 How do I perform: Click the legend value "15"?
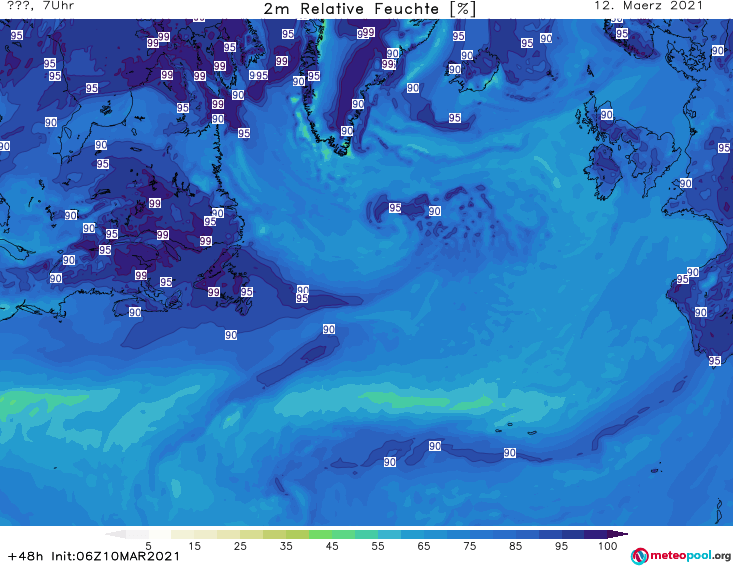(194, 546)
